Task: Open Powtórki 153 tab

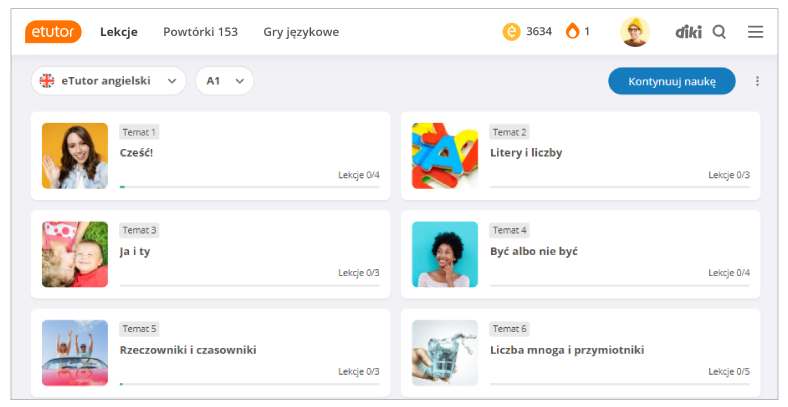Action: point(201,32)
